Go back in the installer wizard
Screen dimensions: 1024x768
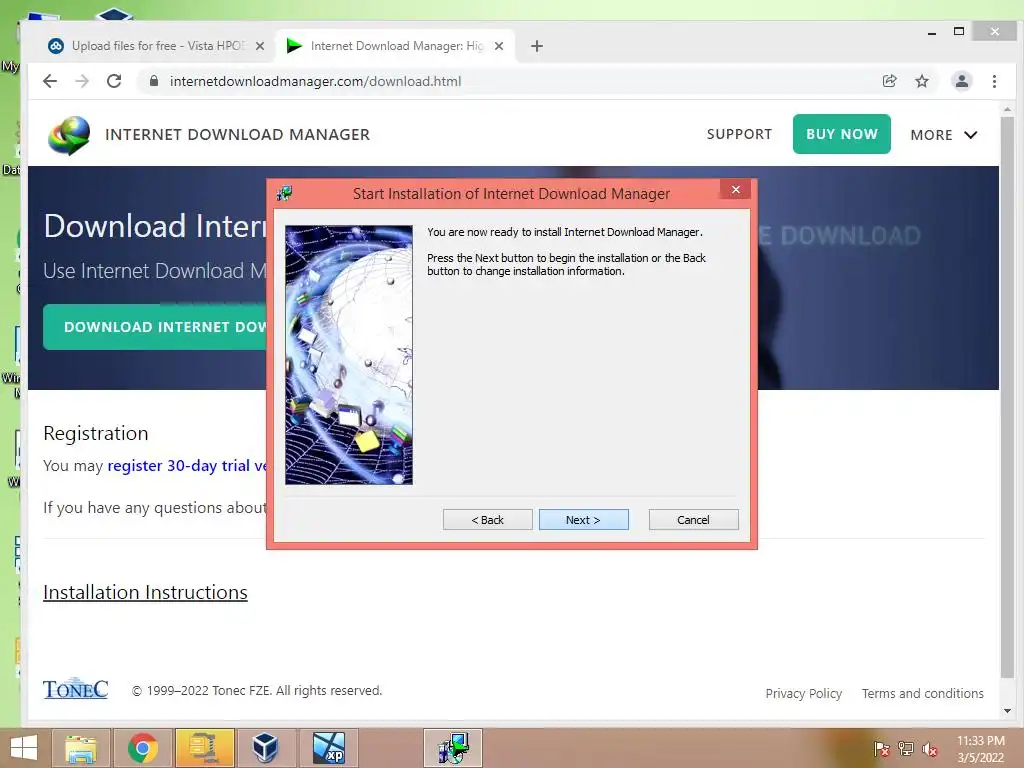(x=487, y=520)
